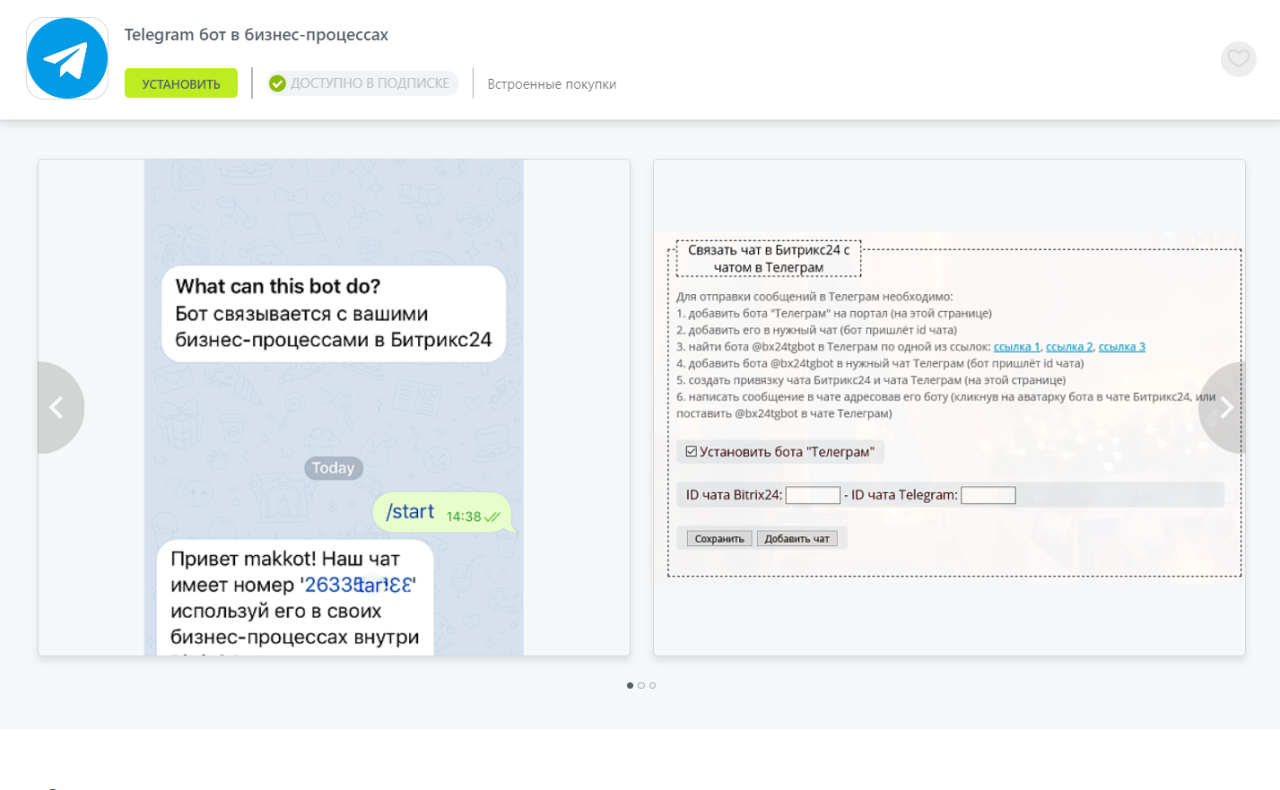The width and height of the screenshot is (1280, 790).
Task: Select the third carousel pagination dot
Action: pyautogui.click(x=653, y=686)
